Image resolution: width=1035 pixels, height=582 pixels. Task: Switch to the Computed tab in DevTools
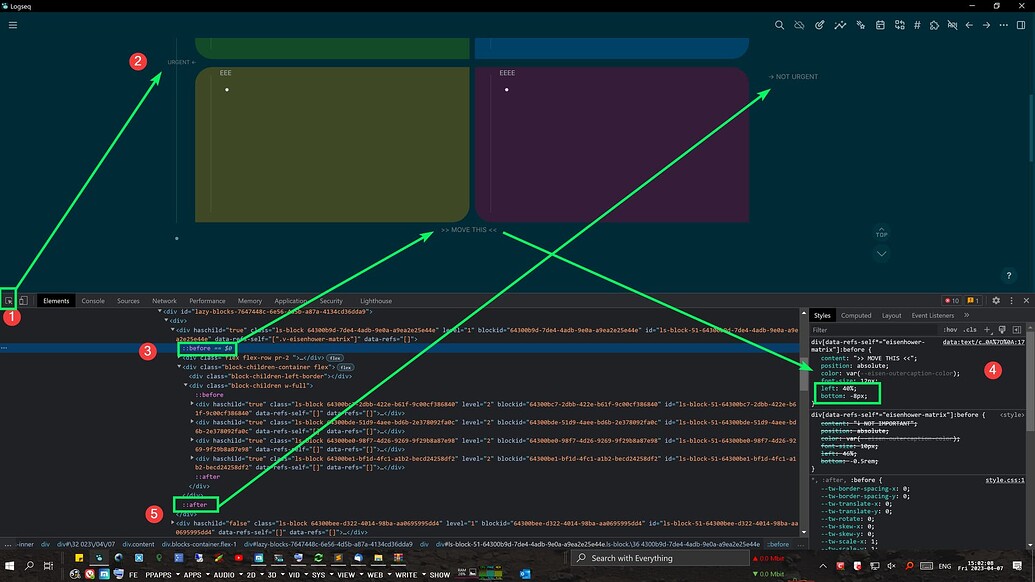click(x=856, y=314)
